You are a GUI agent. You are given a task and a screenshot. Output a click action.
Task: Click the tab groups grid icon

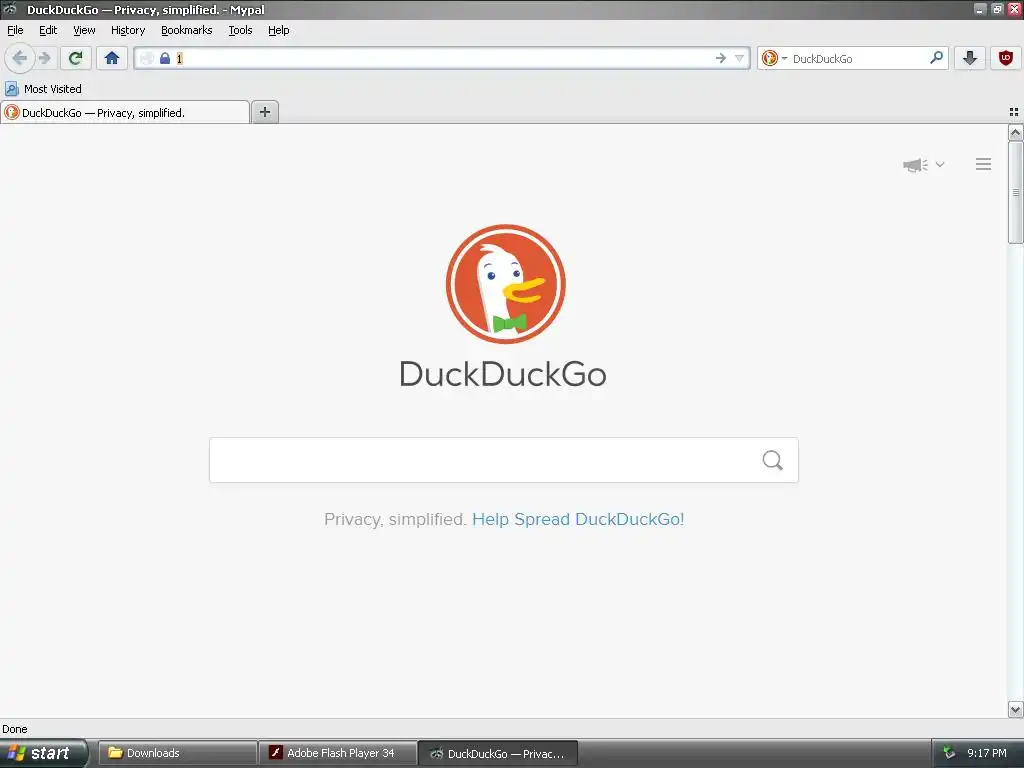(x=1014, y=112)
